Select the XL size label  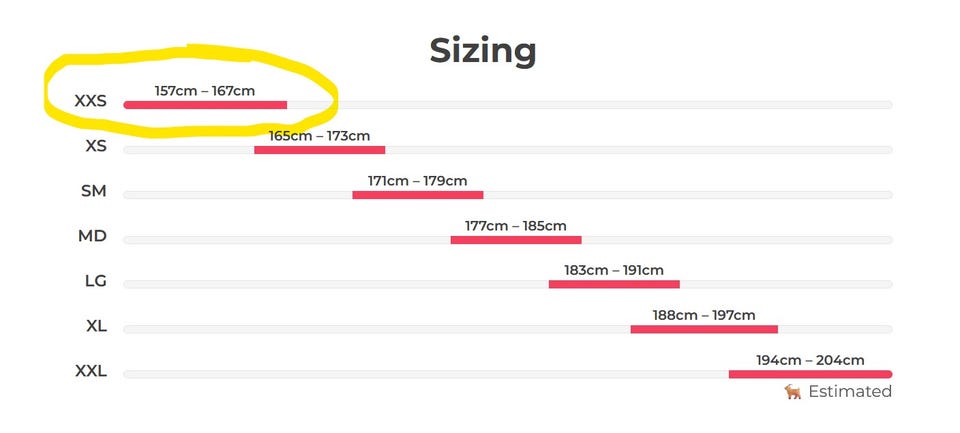(x=97, y=326)
